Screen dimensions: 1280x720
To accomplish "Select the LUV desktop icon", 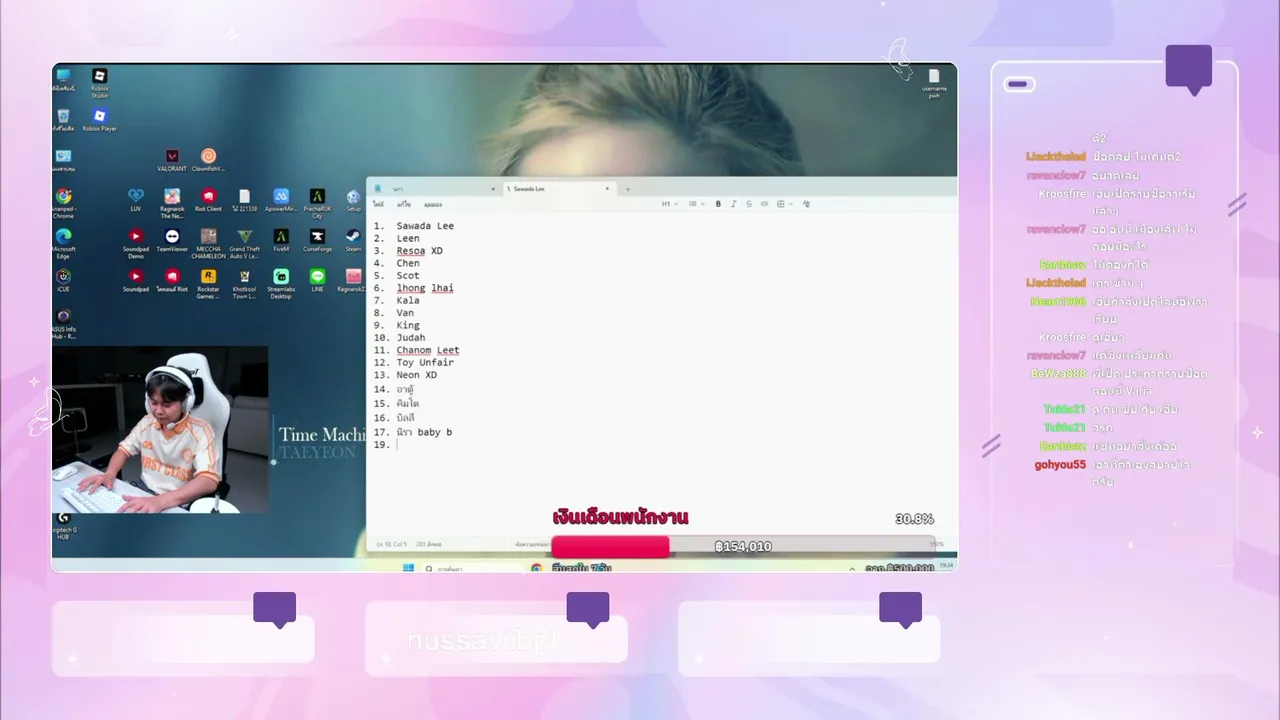I will point(136,201).
